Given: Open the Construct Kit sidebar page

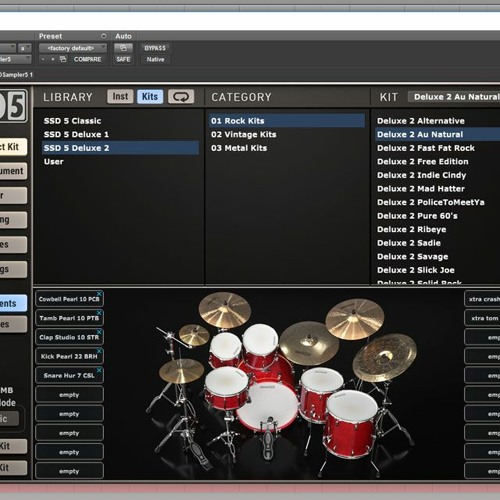Looking at the screenshot, I should click(13, 147).
